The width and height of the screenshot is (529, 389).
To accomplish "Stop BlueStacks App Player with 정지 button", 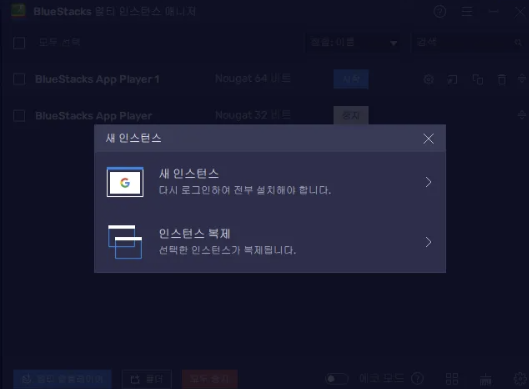I will coord(351,116).
